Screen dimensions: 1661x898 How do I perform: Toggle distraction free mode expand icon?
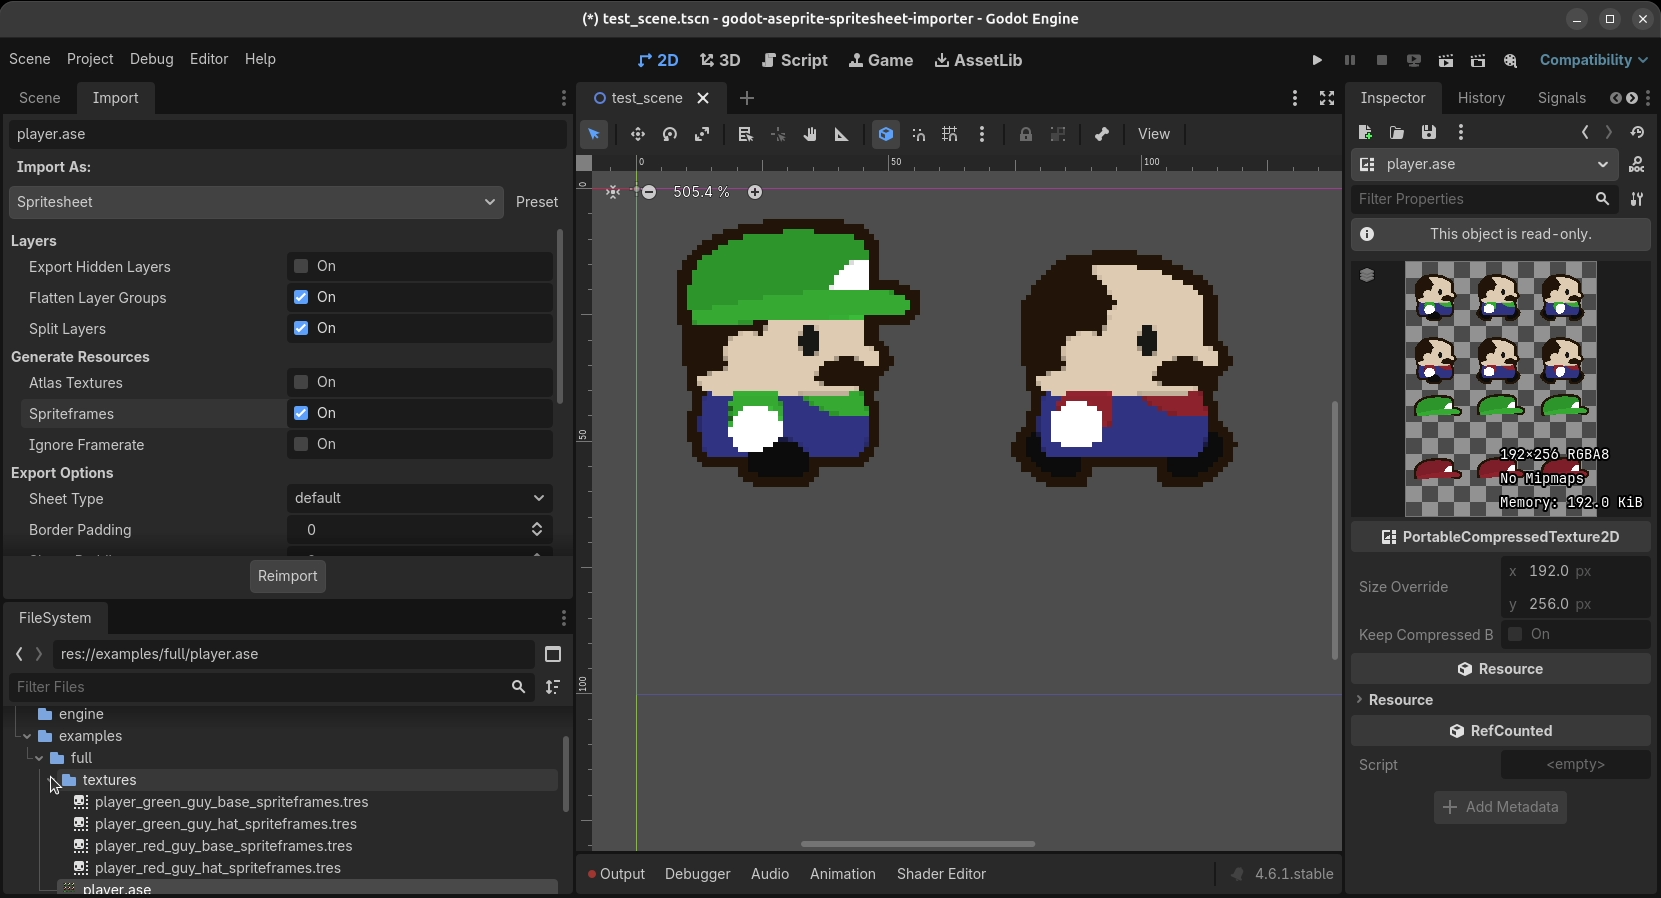(x=1327, y=98)
